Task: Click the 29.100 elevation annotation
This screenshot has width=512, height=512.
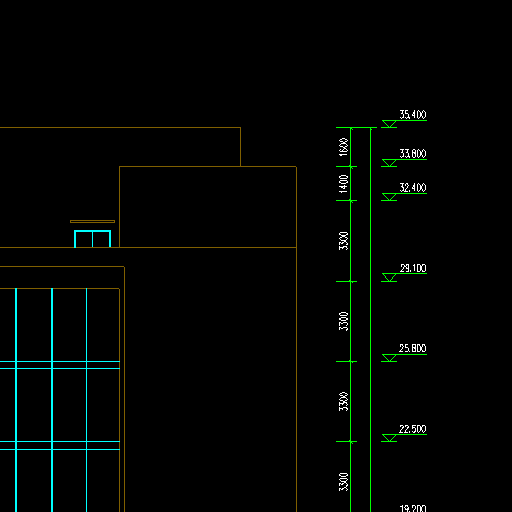Action: pyautogui.click(x=413, y=268)
